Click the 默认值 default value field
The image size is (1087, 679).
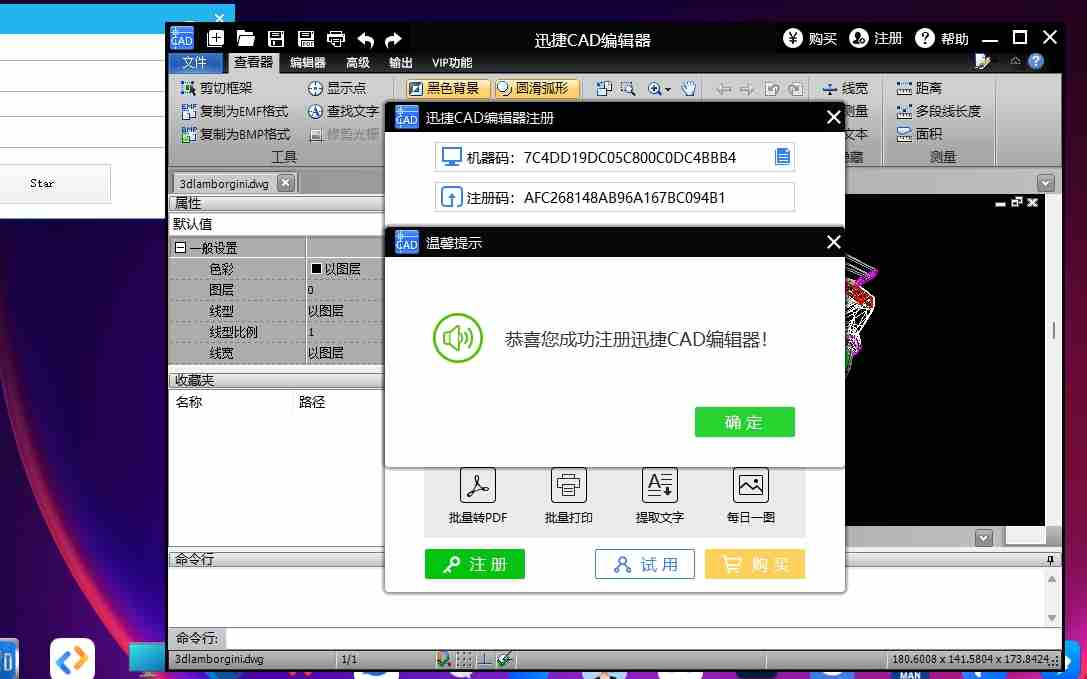[276, 224]
